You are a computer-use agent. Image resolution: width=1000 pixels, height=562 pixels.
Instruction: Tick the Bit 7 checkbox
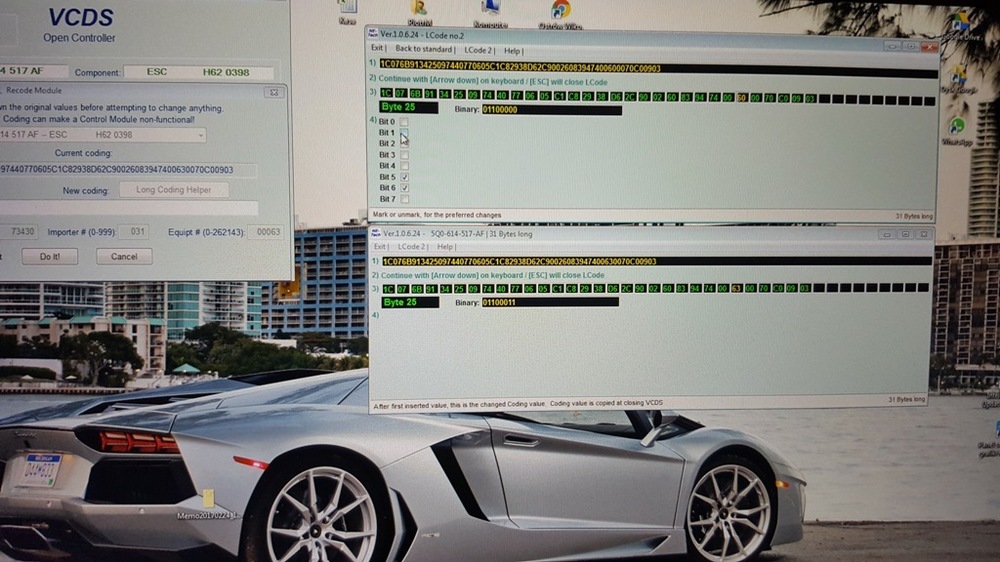click(x=404, y=199)
